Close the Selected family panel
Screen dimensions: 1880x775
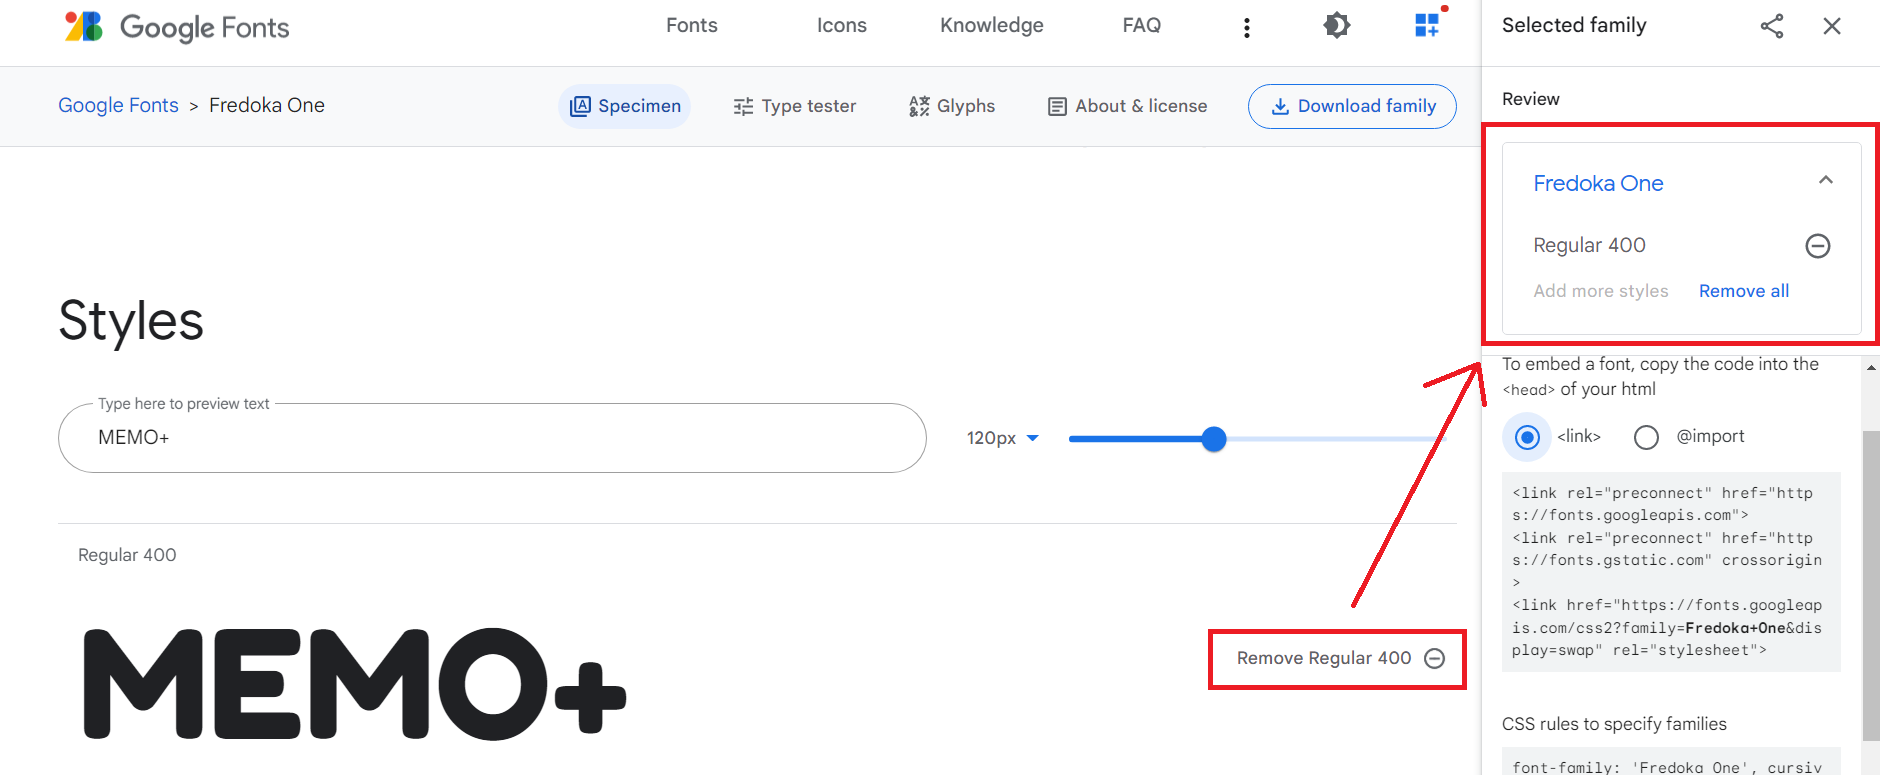click(1832, 26)
